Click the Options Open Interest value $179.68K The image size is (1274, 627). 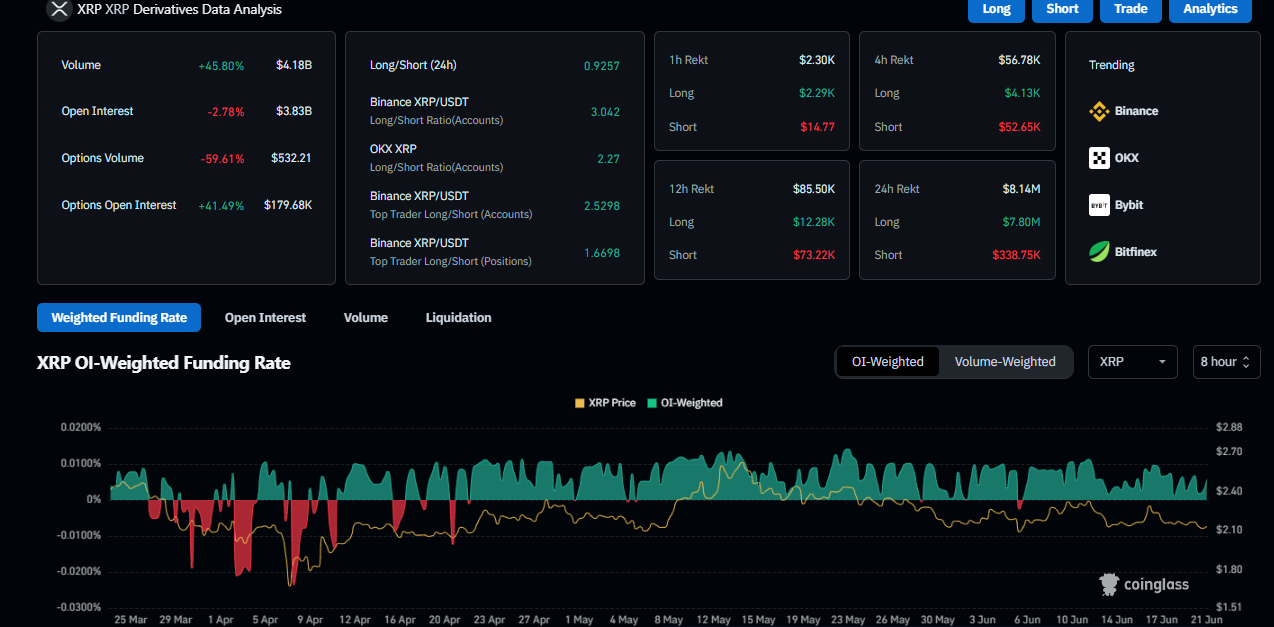[288, 205]
